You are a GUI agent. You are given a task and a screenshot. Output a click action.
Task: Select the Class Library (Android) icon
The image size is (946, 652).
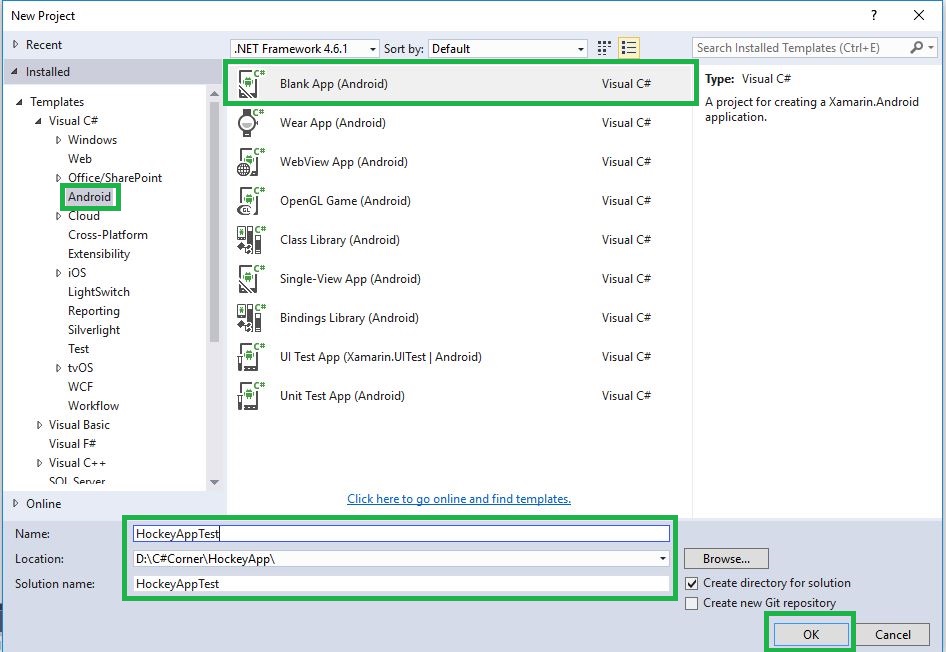click(250, 239)
